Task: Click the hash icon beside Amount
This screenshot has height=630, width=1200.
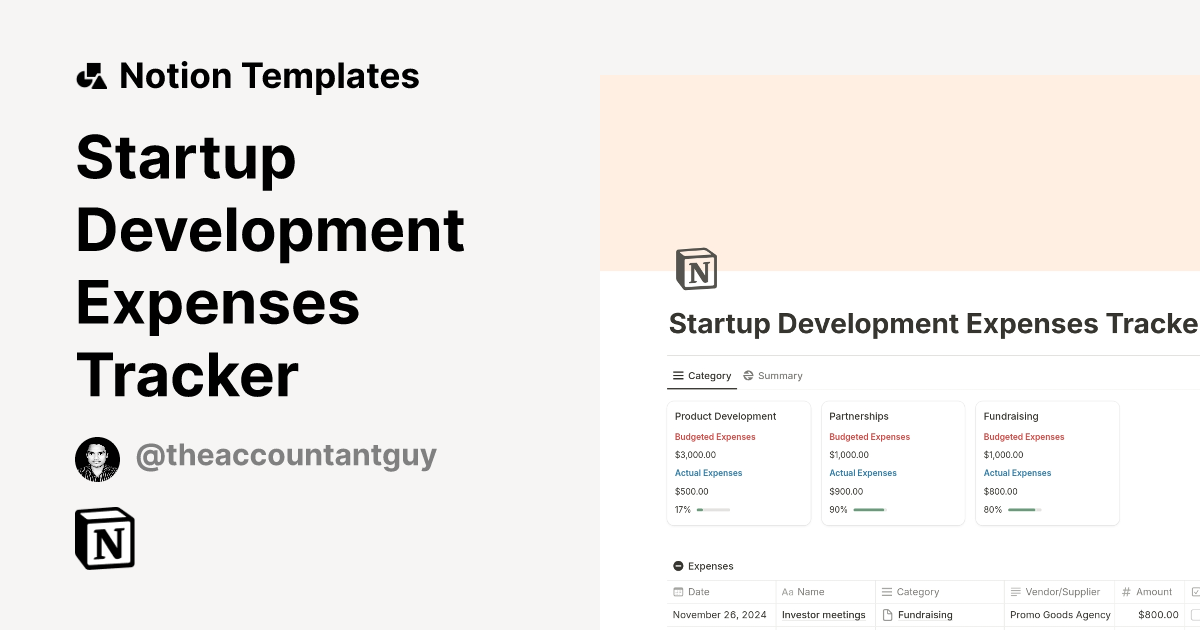Action: tap(1126, 592)
